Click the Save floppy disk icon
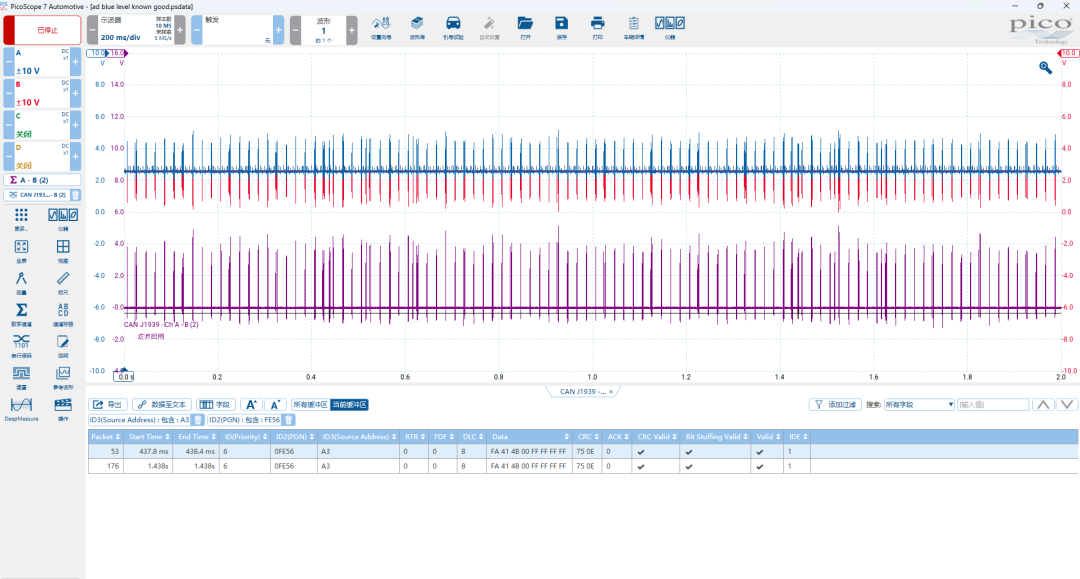Image resolution: width=1080 pixels, height=579 pixels. tap(561, 25)
